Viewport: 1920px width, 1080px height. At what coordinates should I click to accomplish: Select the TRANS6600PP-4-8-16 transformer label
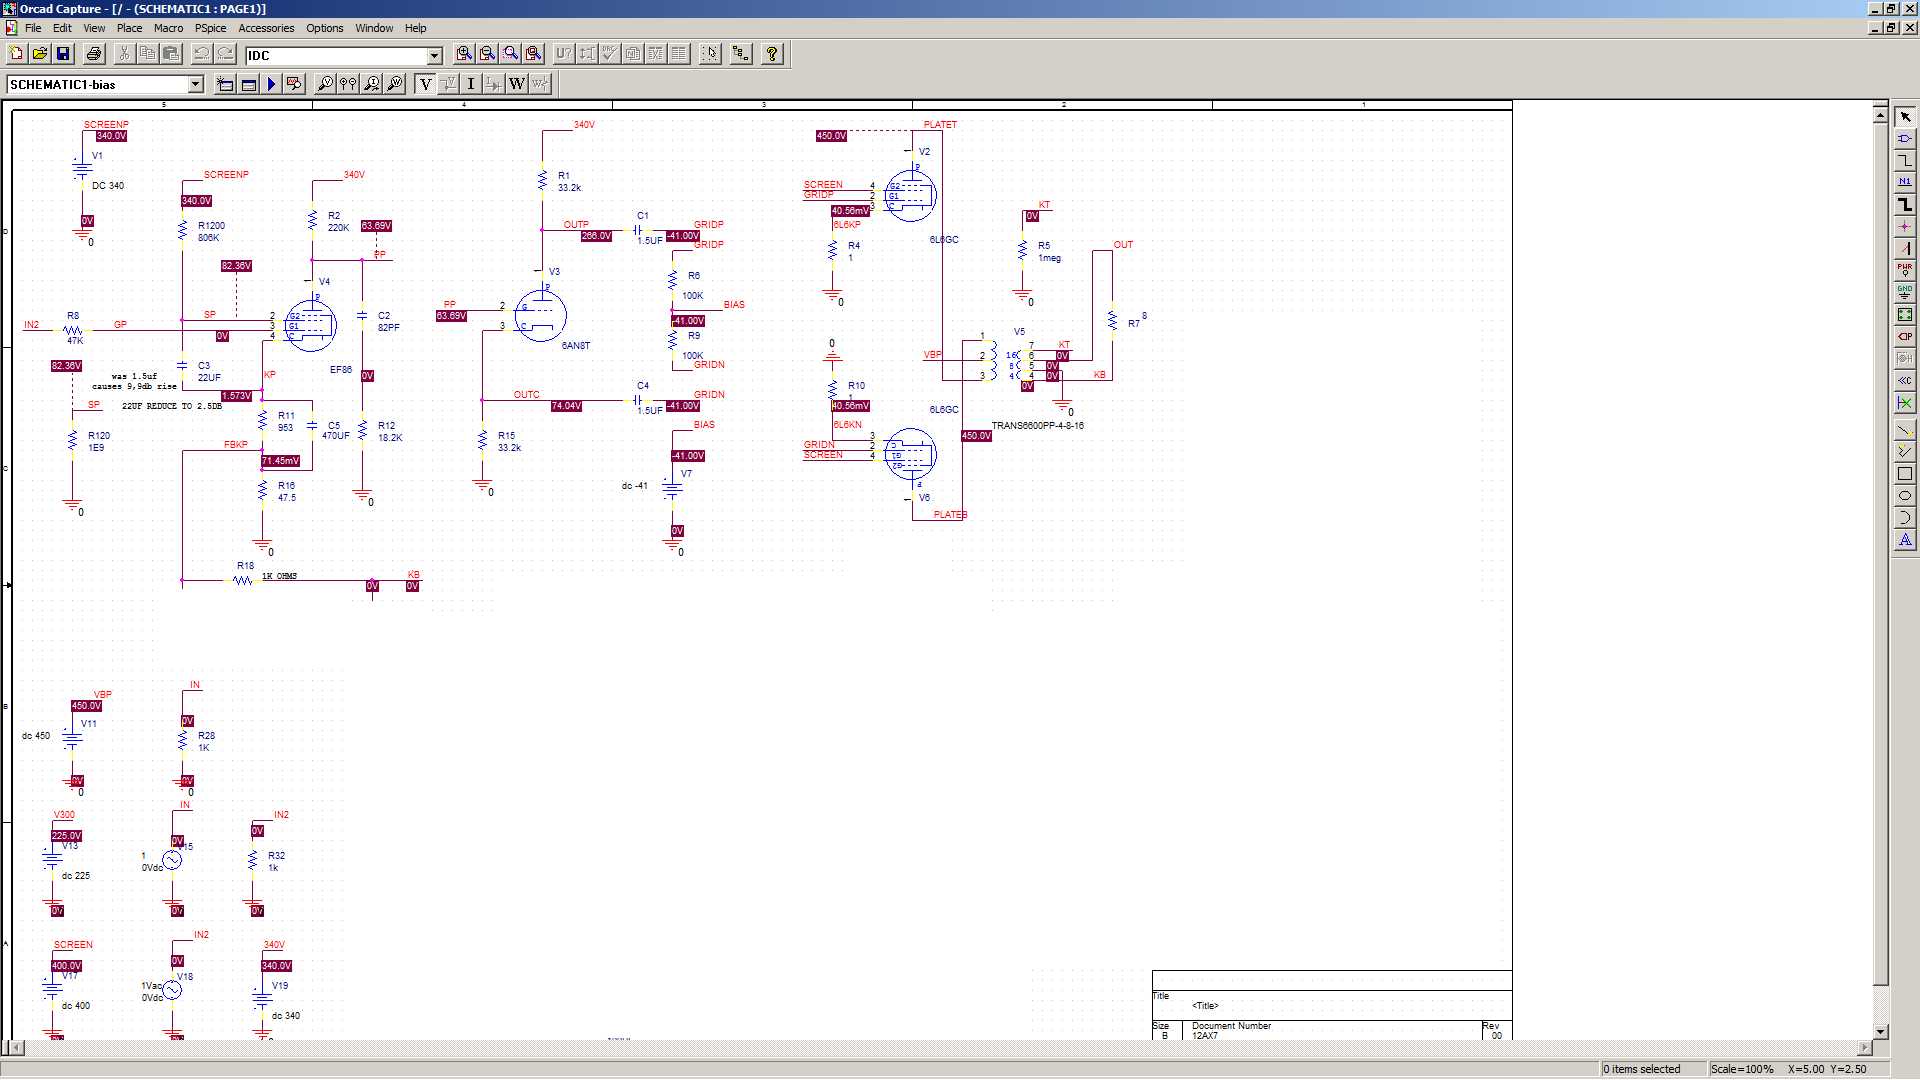1037,425
